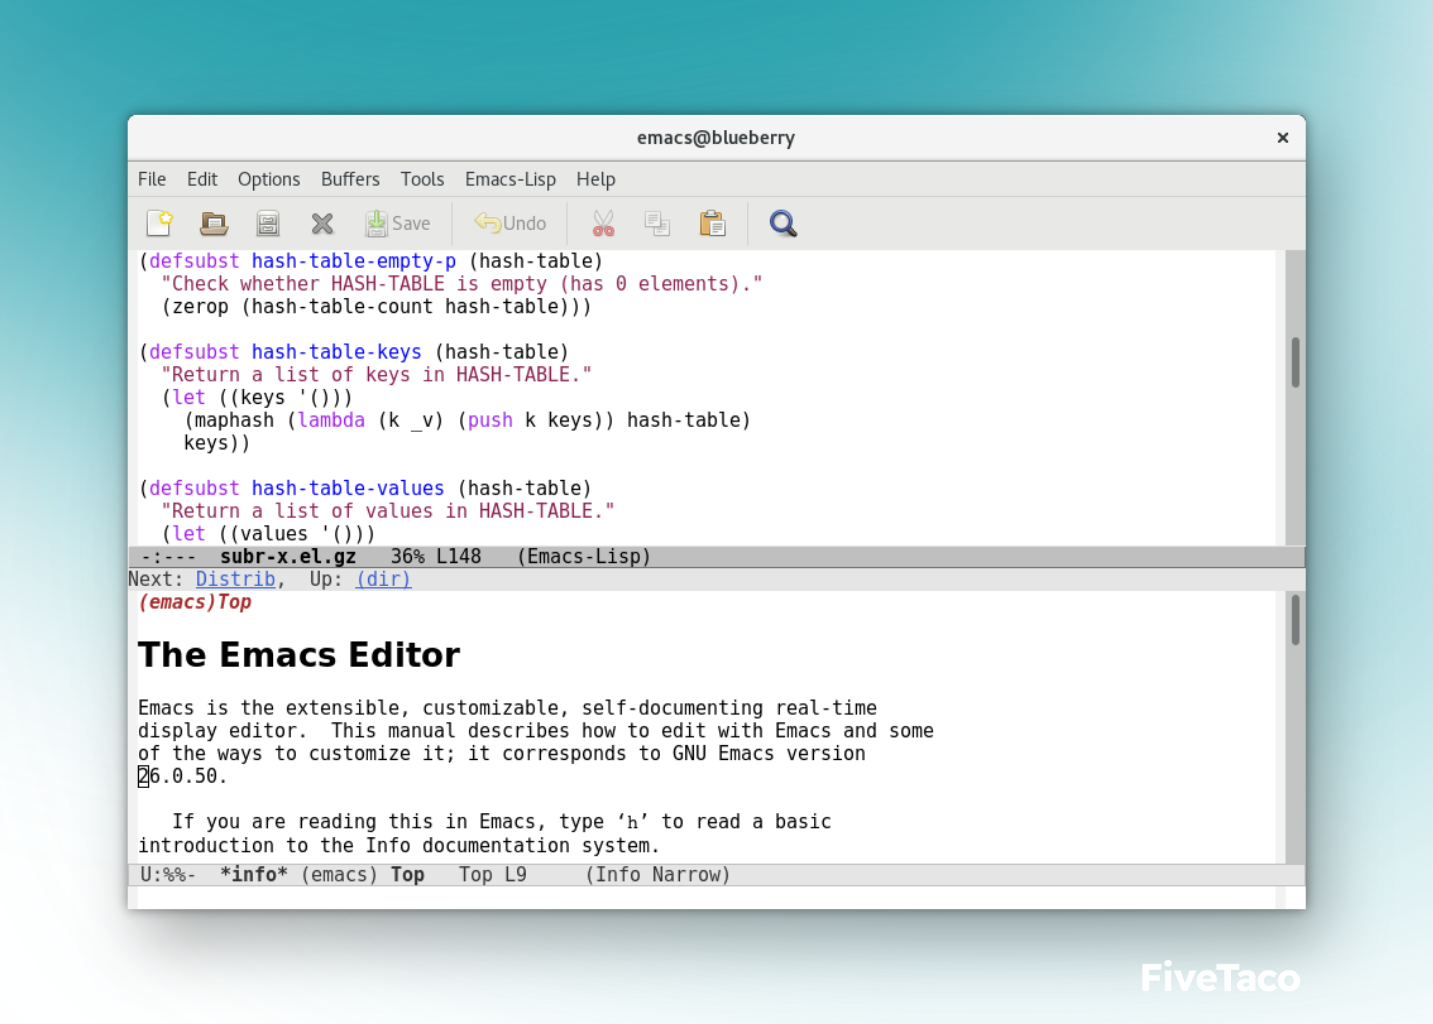Click the lambda keyword in code
The width and height of the screenshot is (1433, 1024).
(x=331, y=420)
